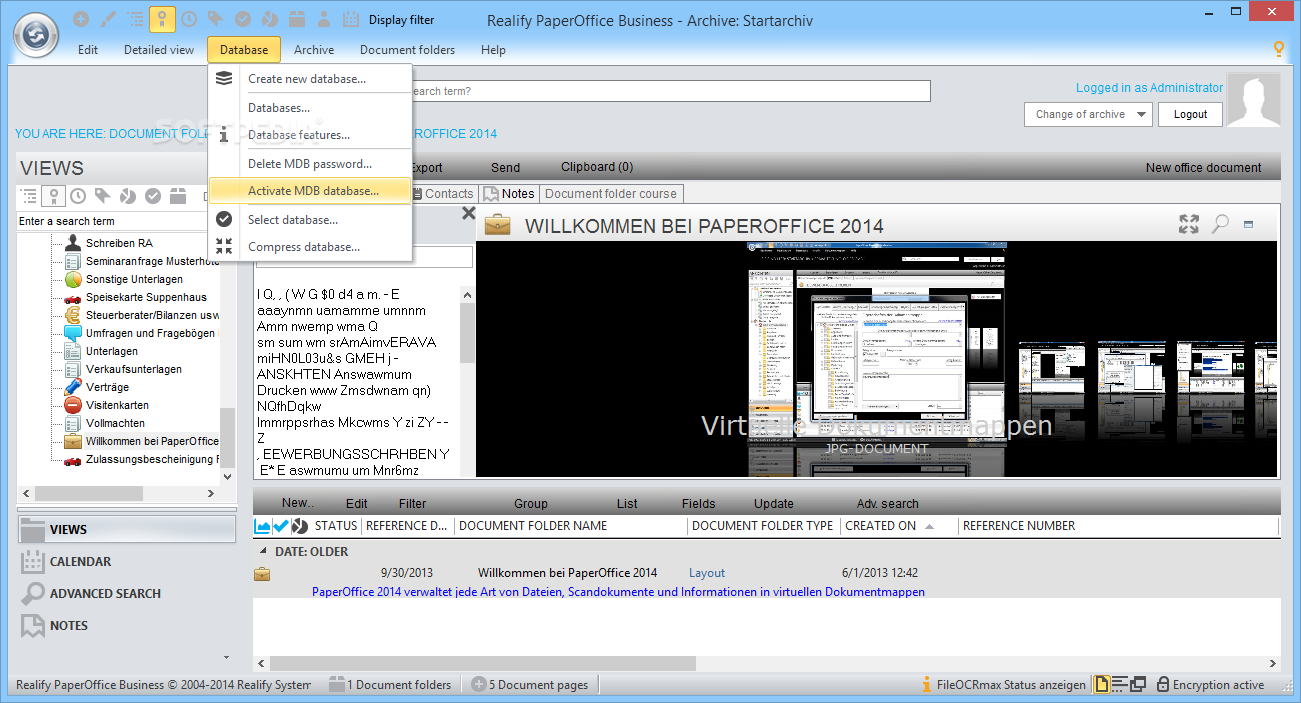Open the Display filter option
Viewport: 1301px width, 703px height.
pos(401,20)
